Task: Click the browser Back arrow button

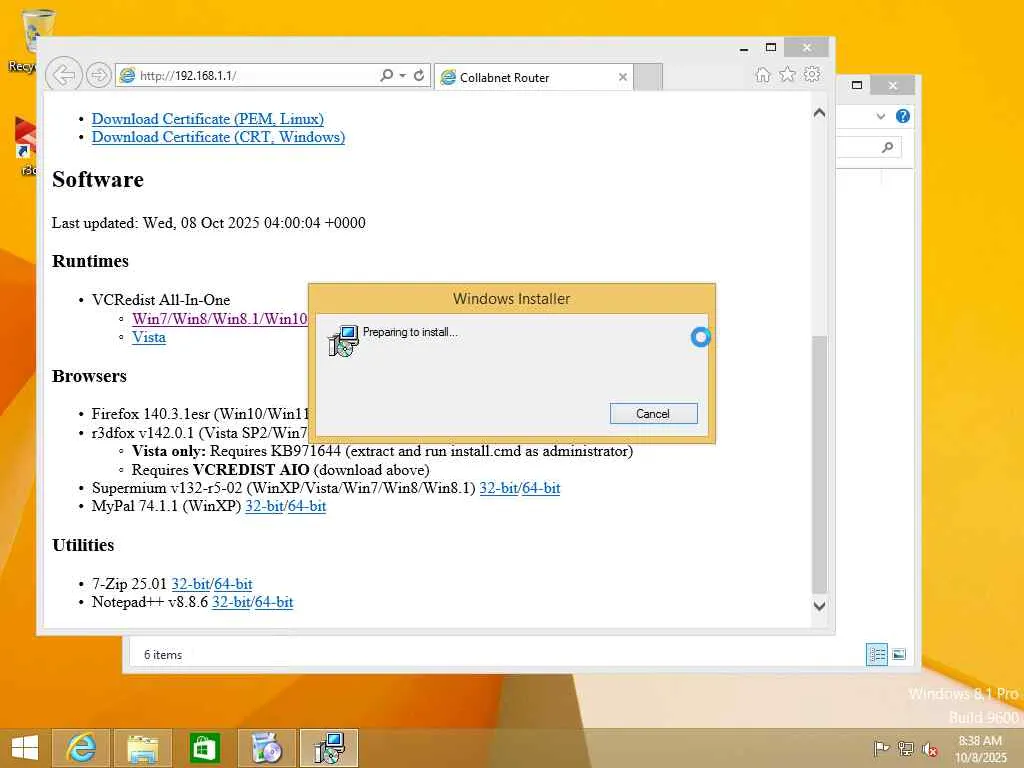Action: [x=64, y=75]
